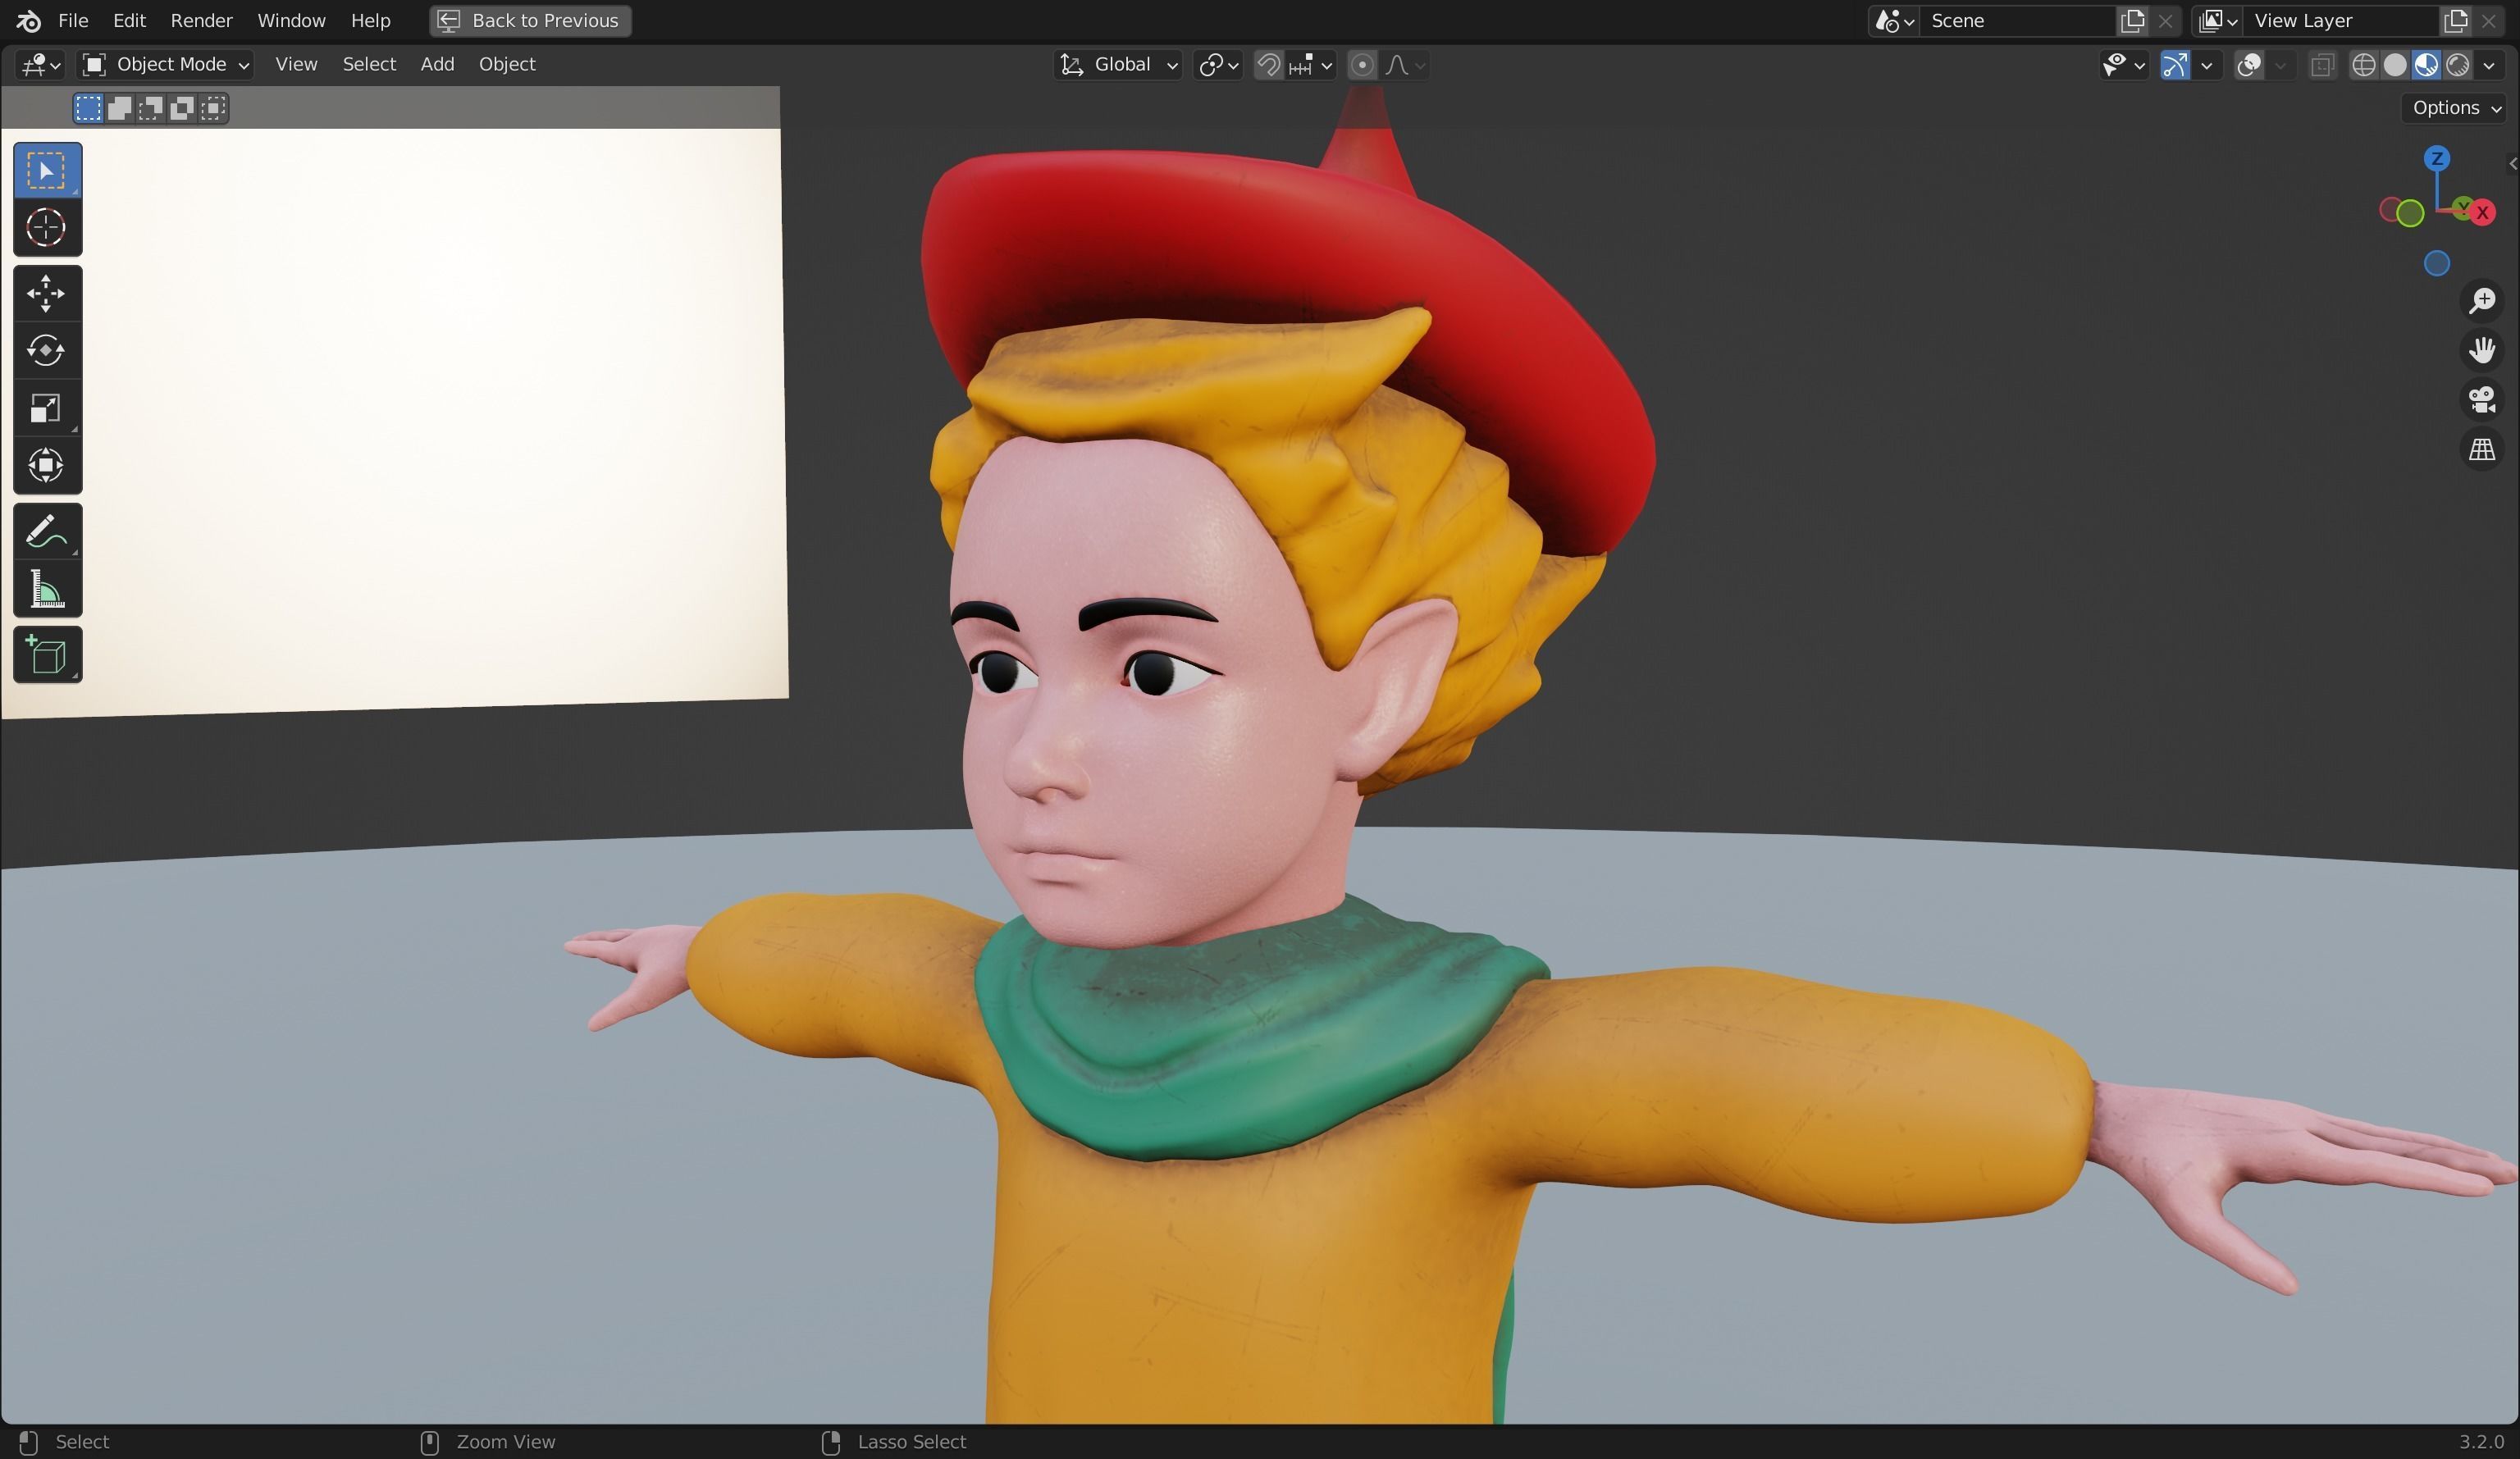Select the Scale tool
2520x1459 pixels.
47,408
